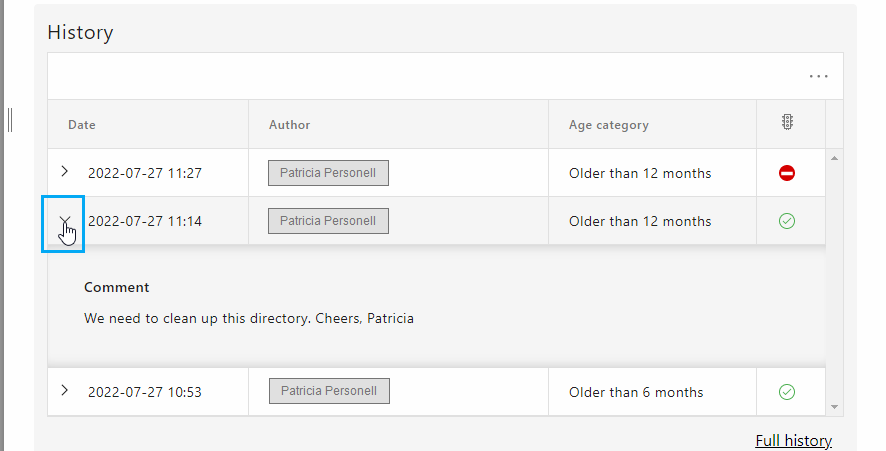The image size is (886, 451).
Task: Sort by the Age category column header
Action: point(609,125)
